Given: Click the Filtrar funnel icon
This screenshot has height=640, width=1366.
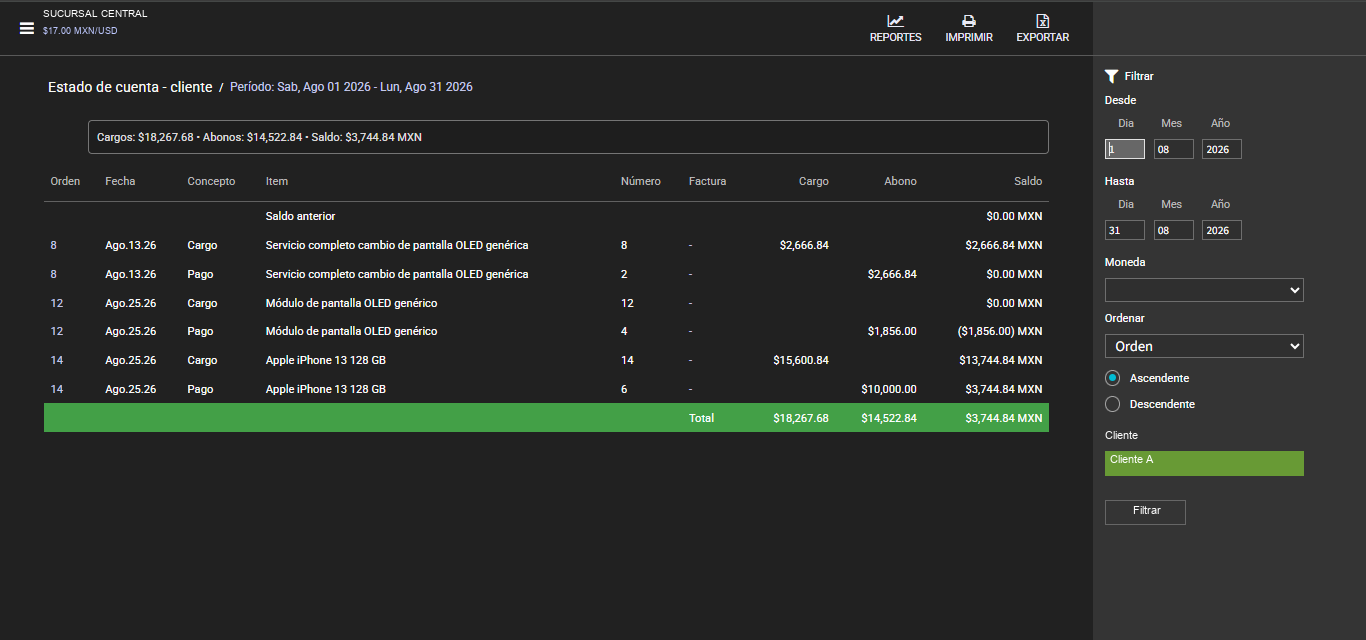Looking at the screenshot, I should (1111, 76).
